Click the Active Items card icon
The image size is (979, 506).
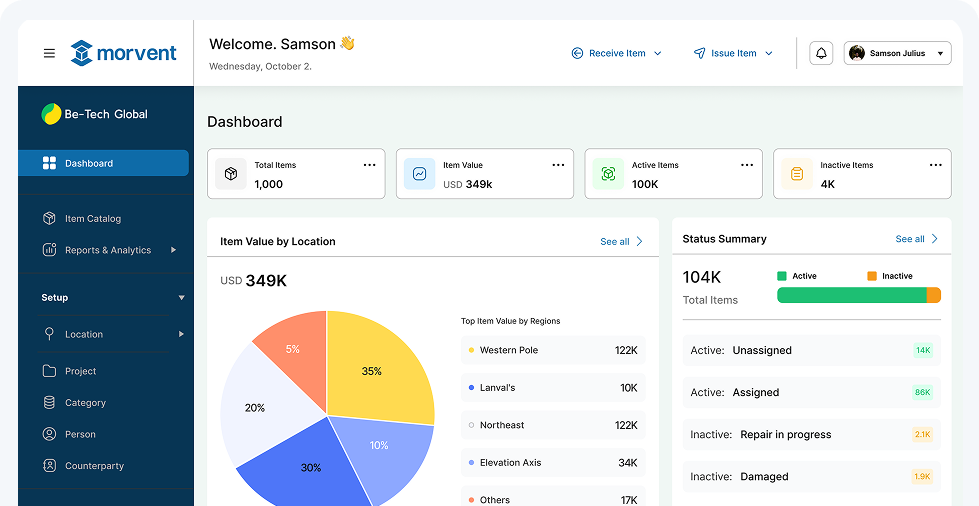click(x=608, y=174)
